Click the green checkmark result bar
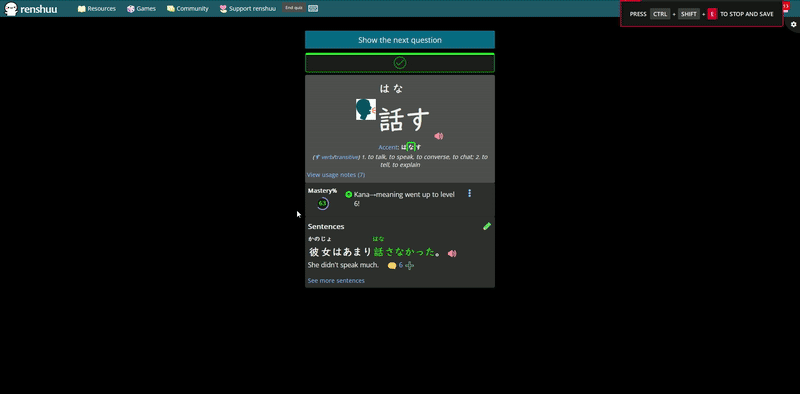Viewport: 800px width, 394px height. coord(400,63)
